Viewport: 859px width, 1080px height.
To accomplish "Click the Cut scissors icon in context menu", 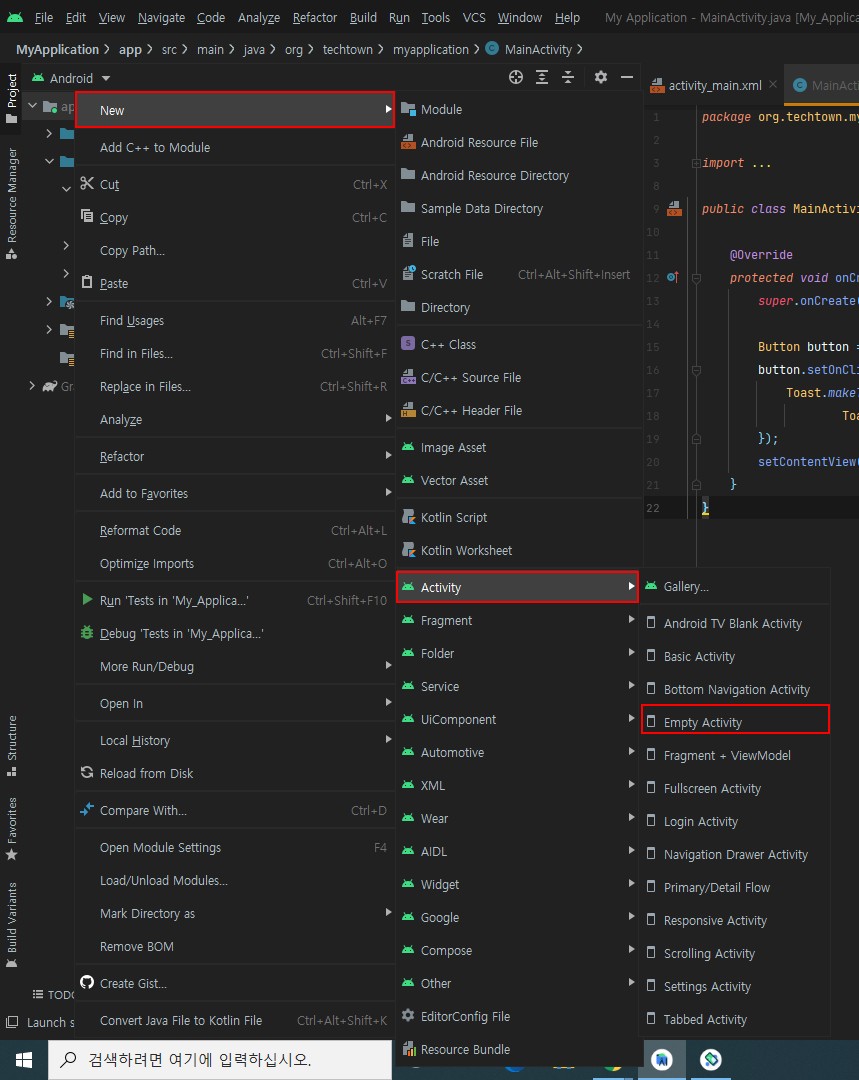I will (87, 183).
